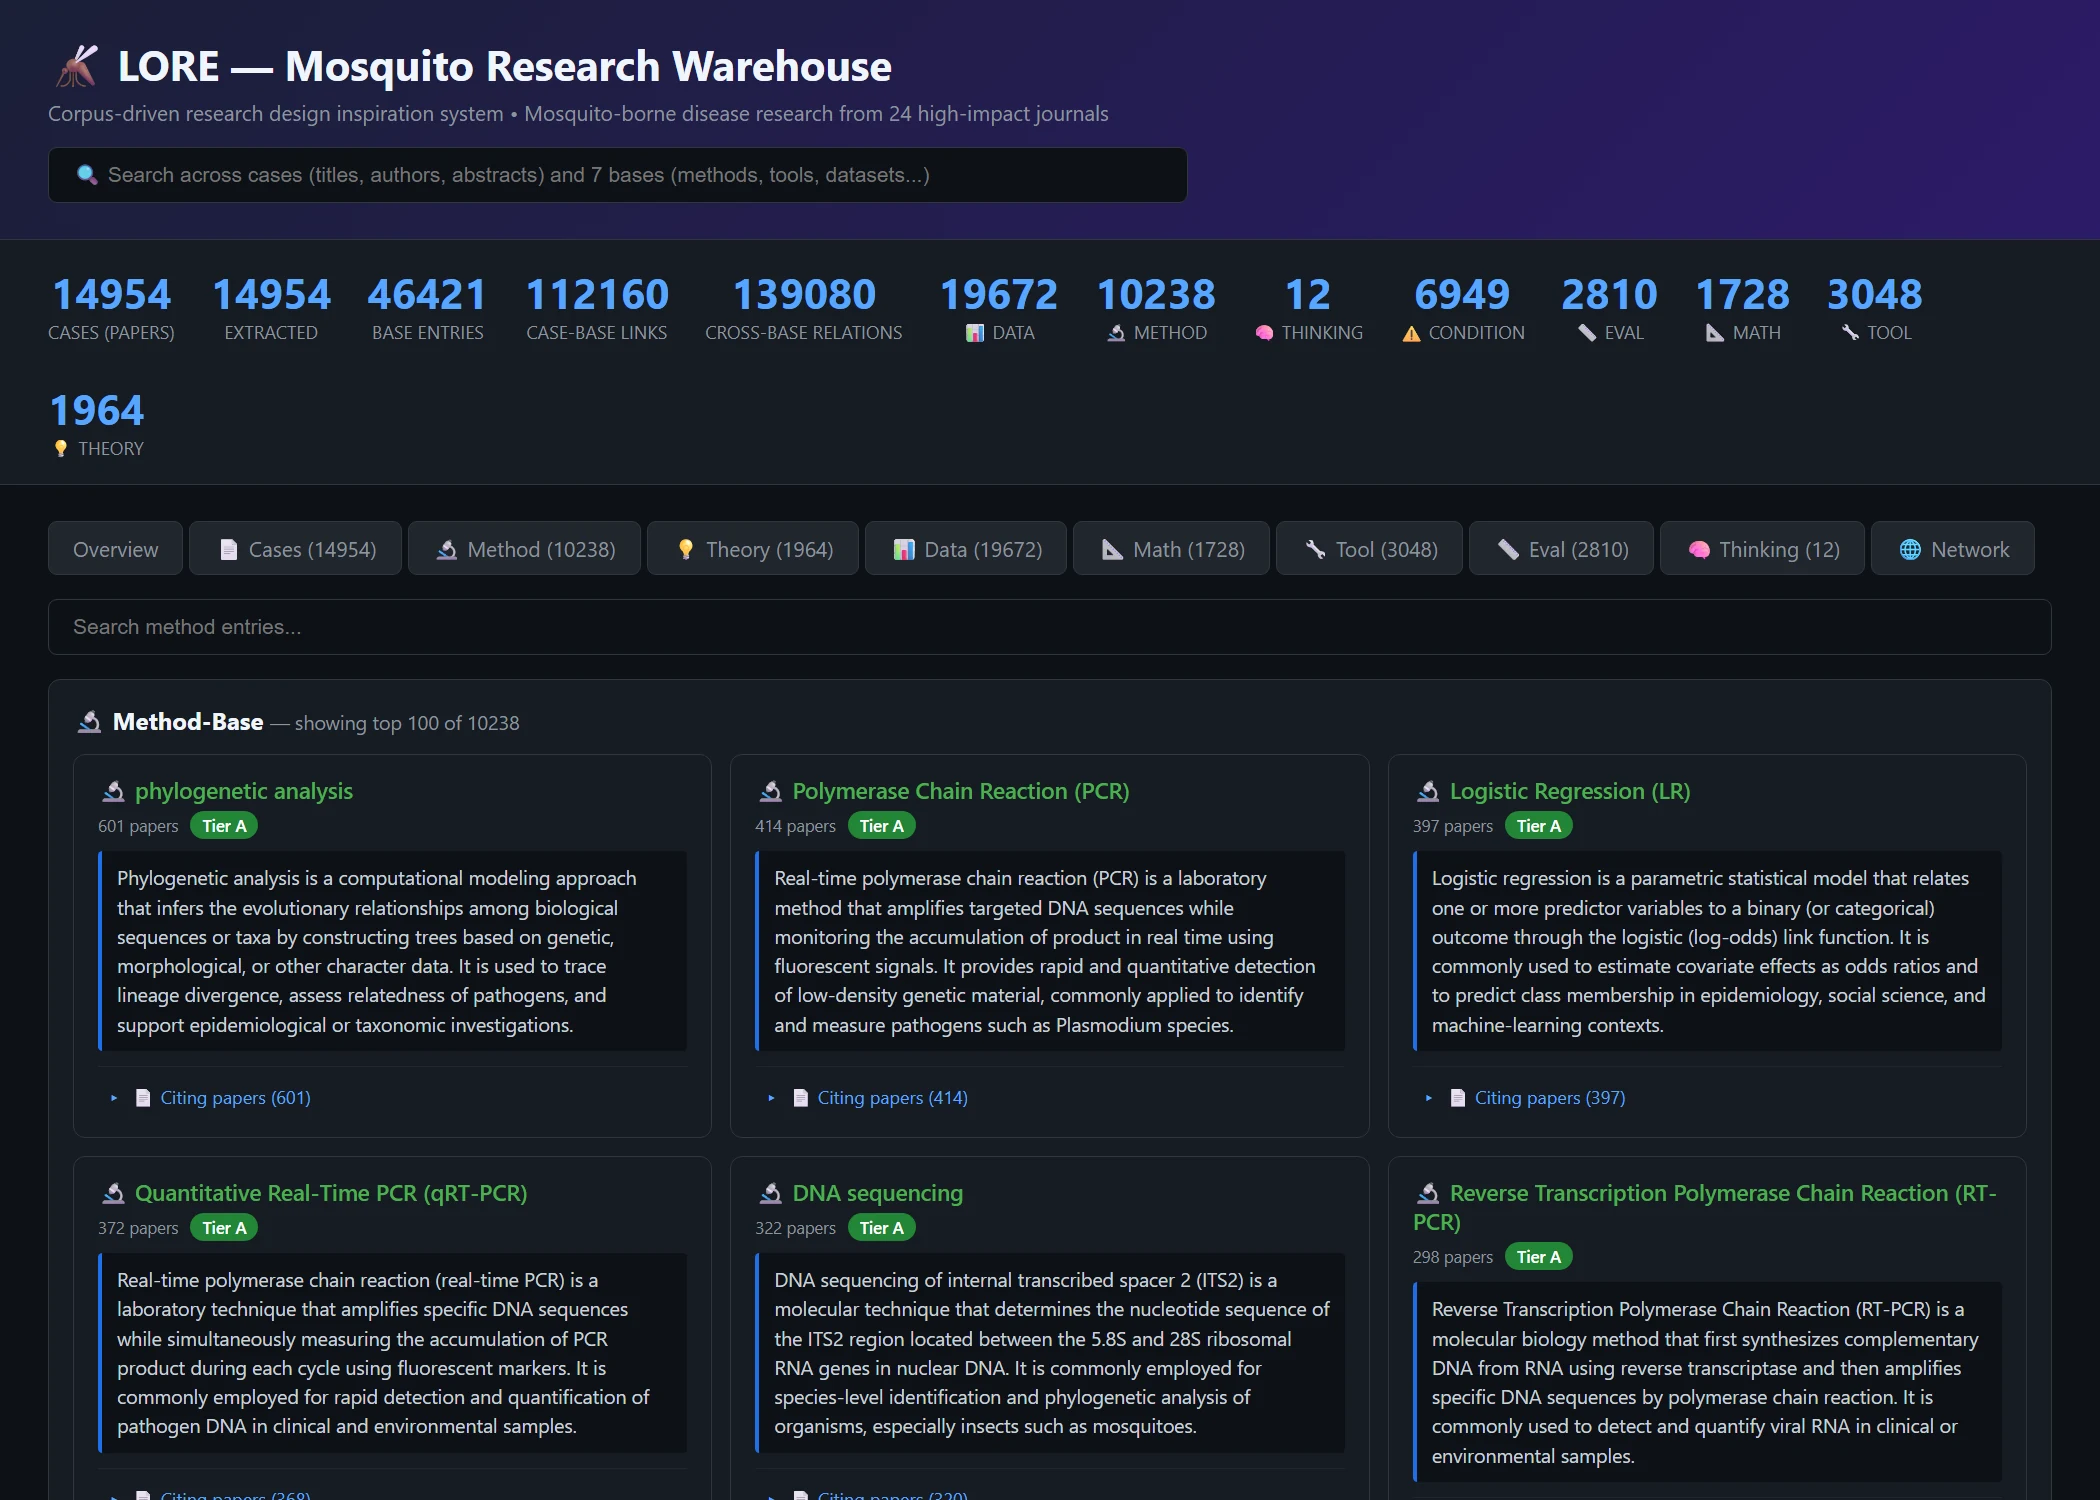The width and height of the screenshot is (2100, 1500).
Task: Select the Math (1728) tab
Action: click(x=1171, y=549)
